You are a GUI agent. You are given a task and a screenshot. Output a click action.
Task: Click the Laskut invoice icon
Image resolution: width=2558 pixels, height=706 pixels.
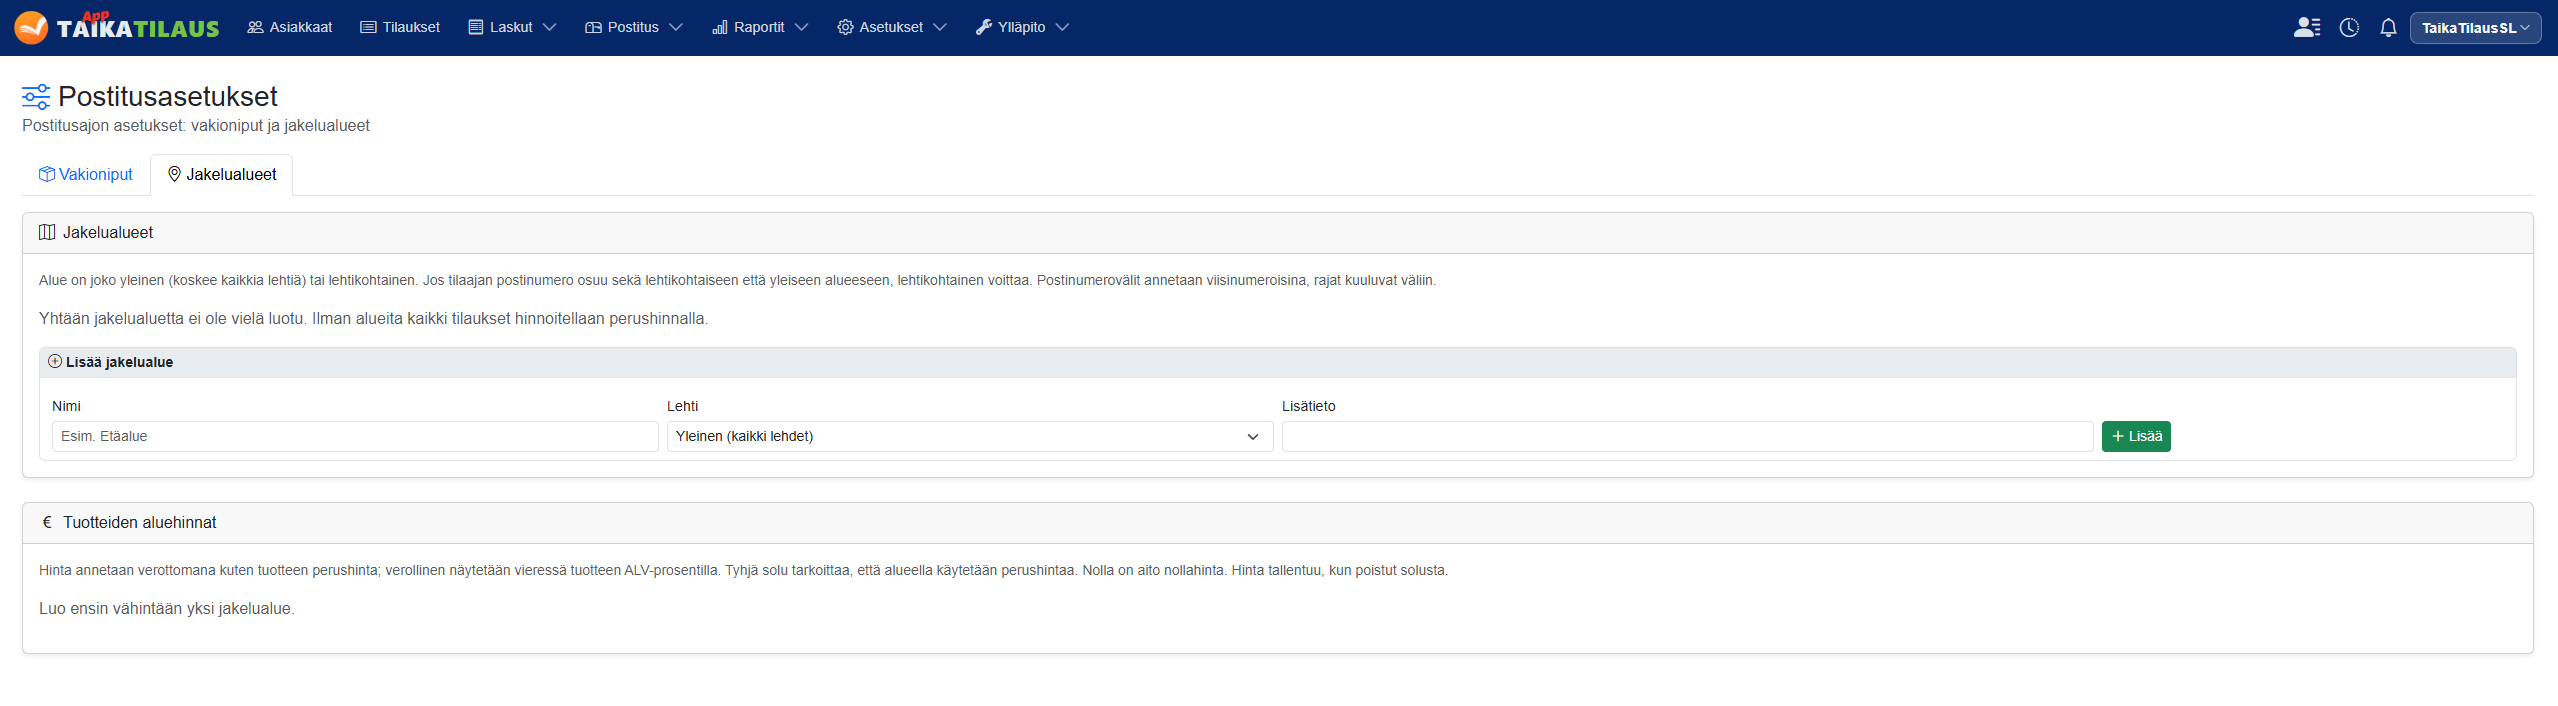point(476,27)
